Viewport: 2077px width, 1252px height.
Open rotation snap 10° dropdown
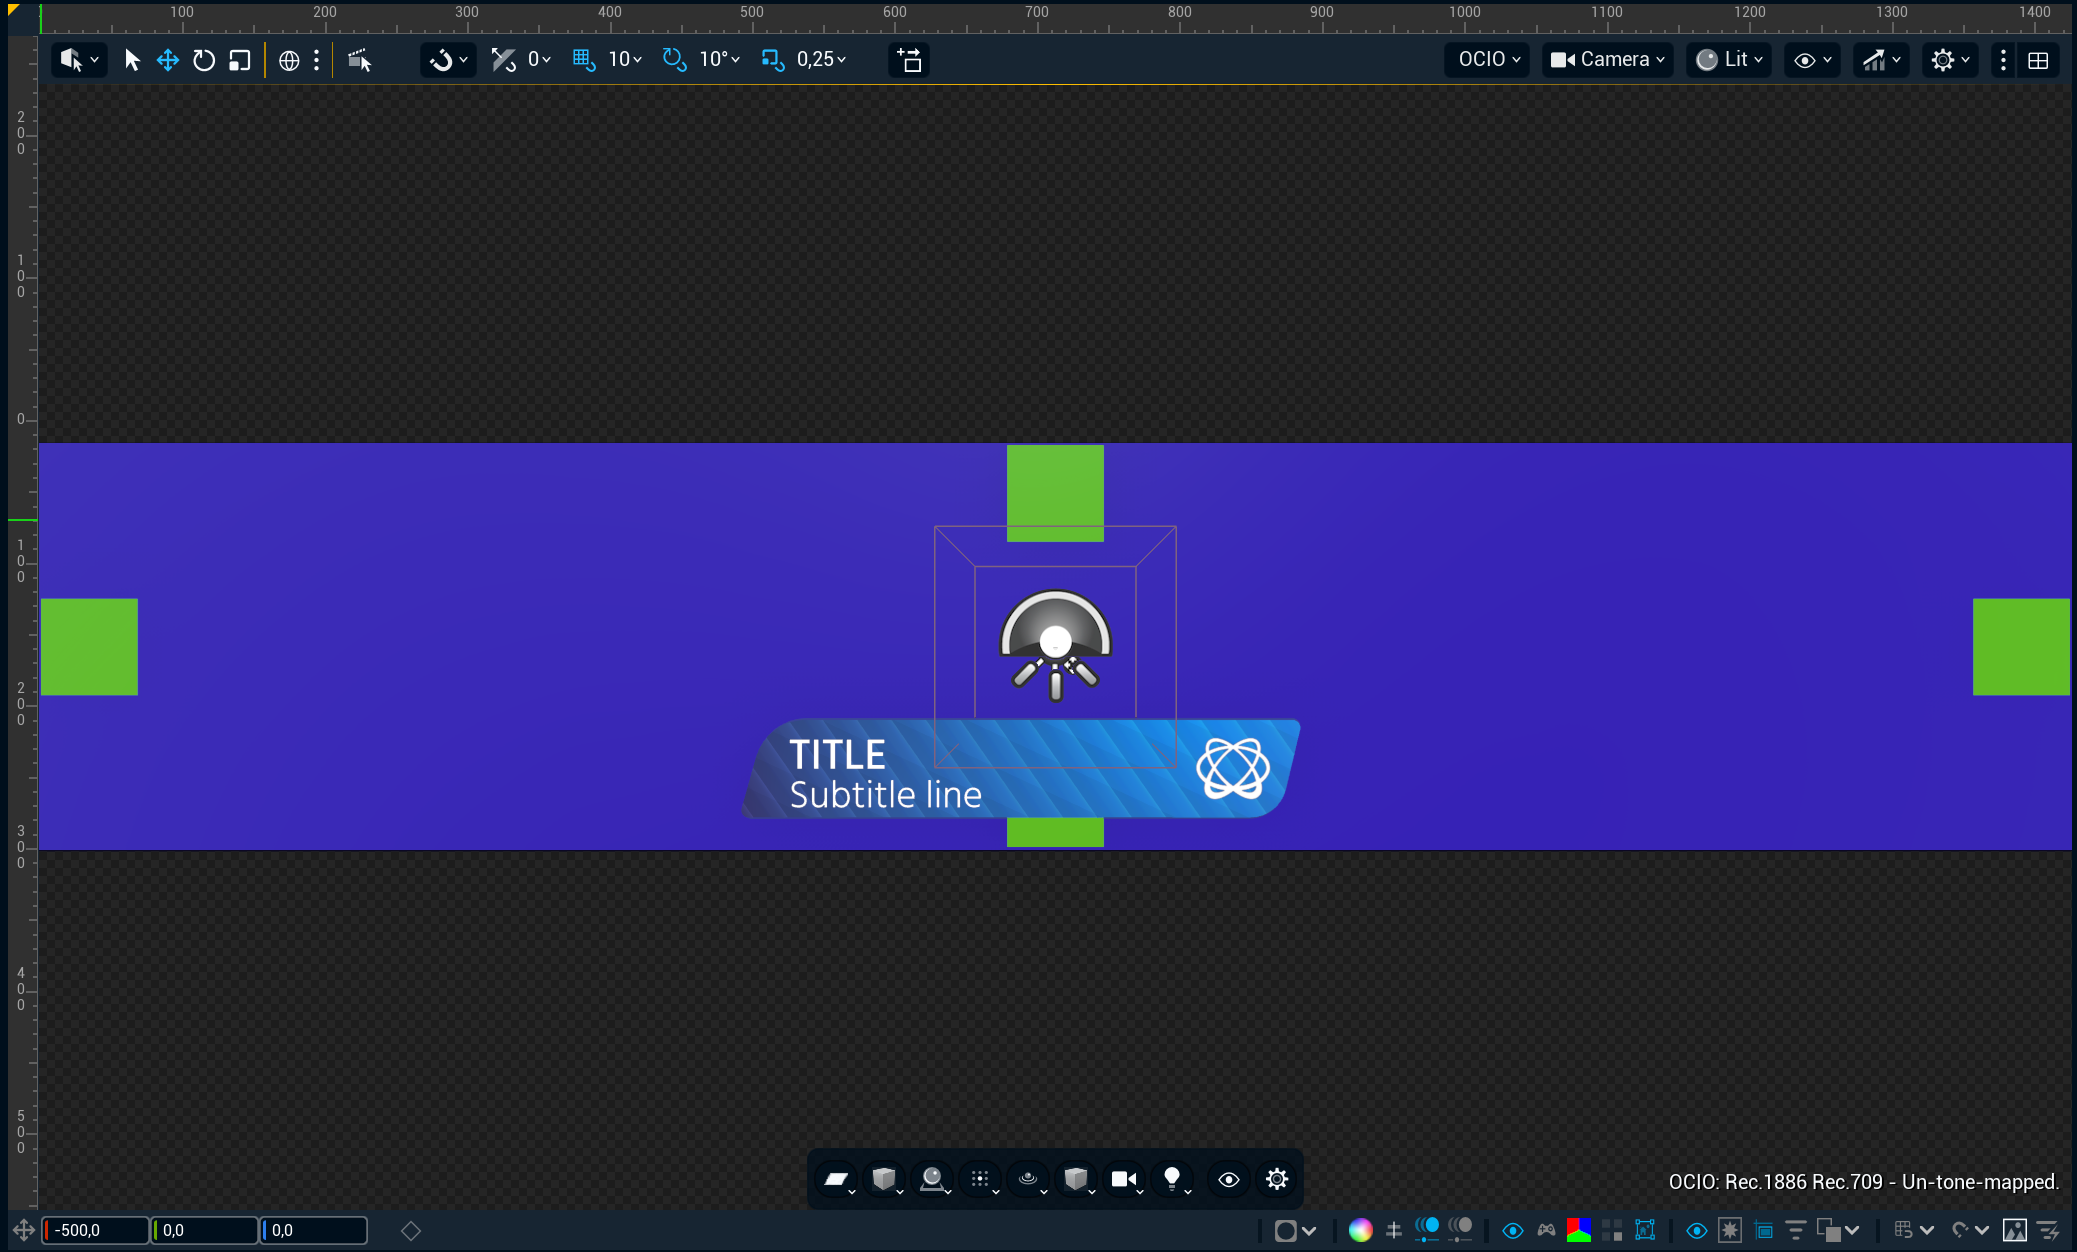click(x=719, y=60)
